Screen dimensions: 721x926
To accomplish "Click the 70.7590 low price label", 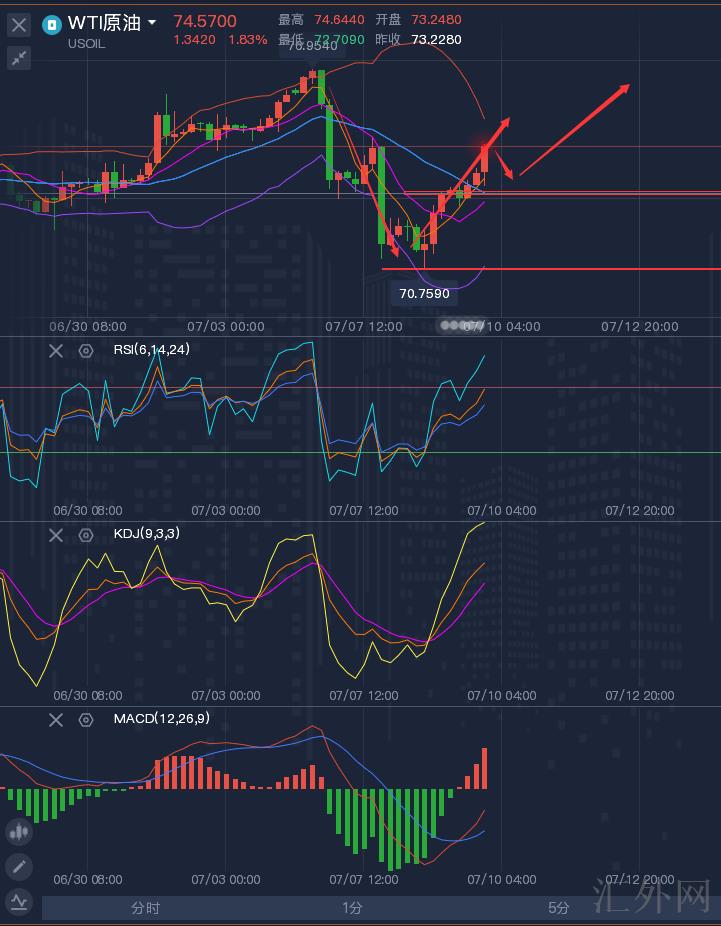I will [424, 294].
